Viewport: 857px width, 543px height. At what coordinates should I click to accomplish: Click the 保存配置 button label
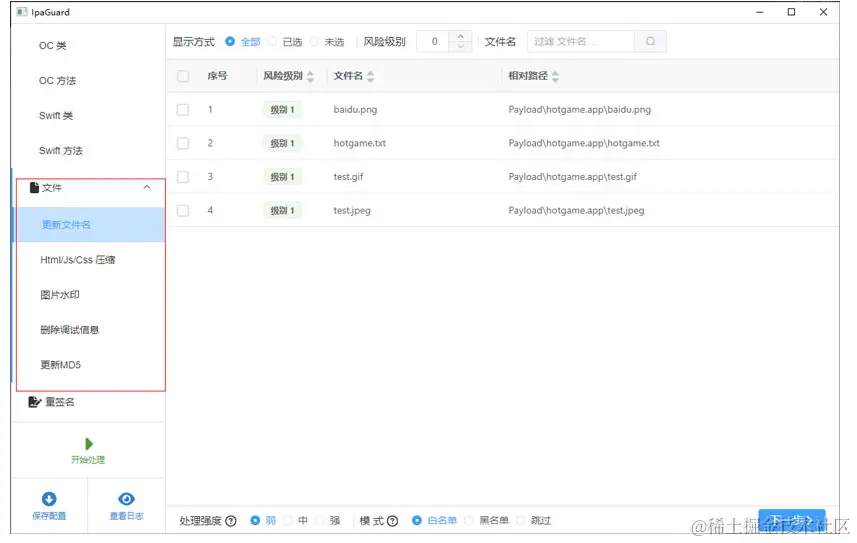coord(49,516)
